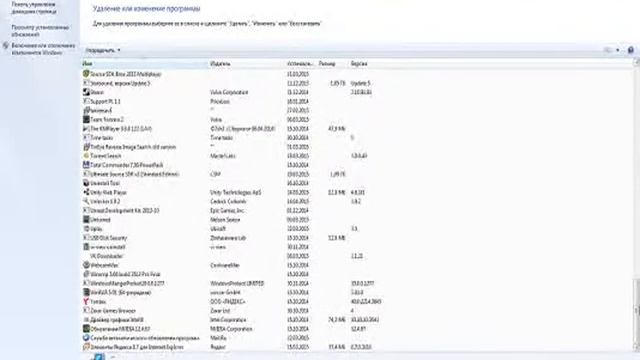Click the NVIDIA Corporation publisher cell

point(231,329)
